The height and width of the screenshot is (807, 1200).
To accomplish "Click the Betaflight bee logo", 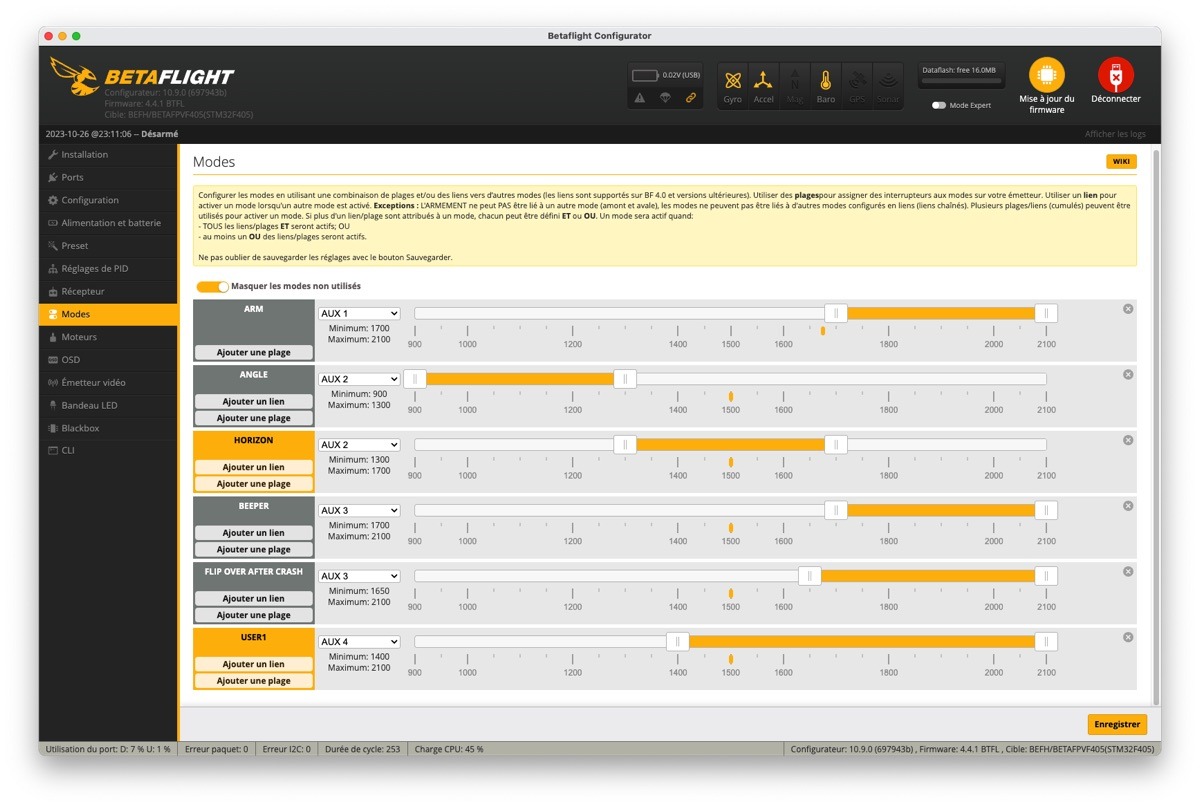I will [x=74, y=76].
